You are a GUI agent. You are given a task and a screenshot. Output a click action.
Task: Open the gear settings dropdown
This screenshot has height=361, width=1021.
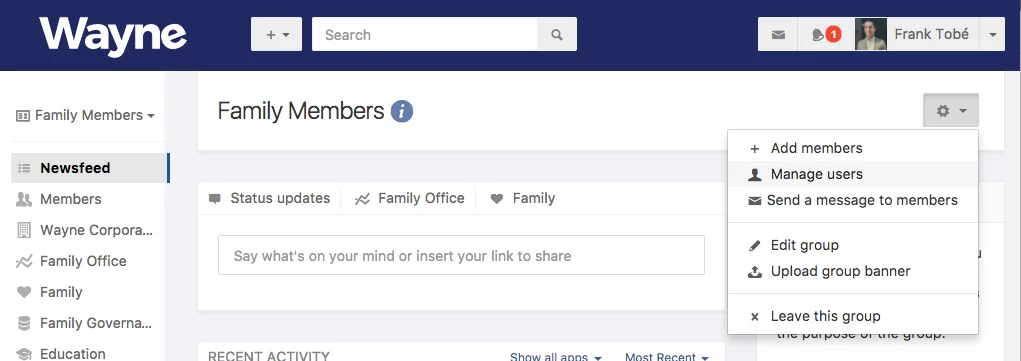(951, 111)
